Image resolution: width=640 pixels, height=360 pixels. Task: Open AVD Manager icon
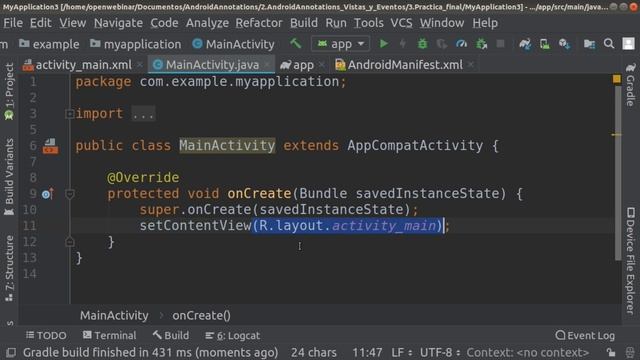point(544,44)
